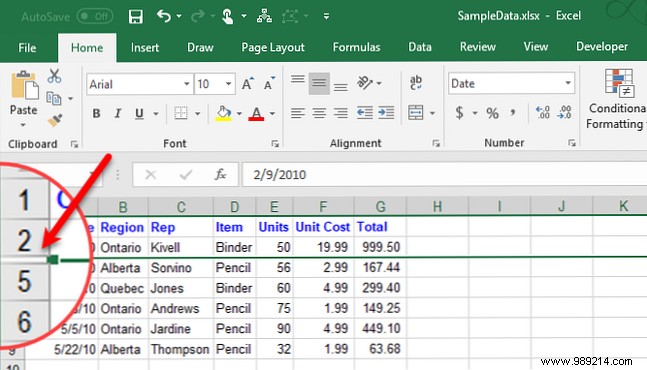Select the cell containing Thompson
The width and height of the screenshot is (647, 370).
tap(180, 349)
